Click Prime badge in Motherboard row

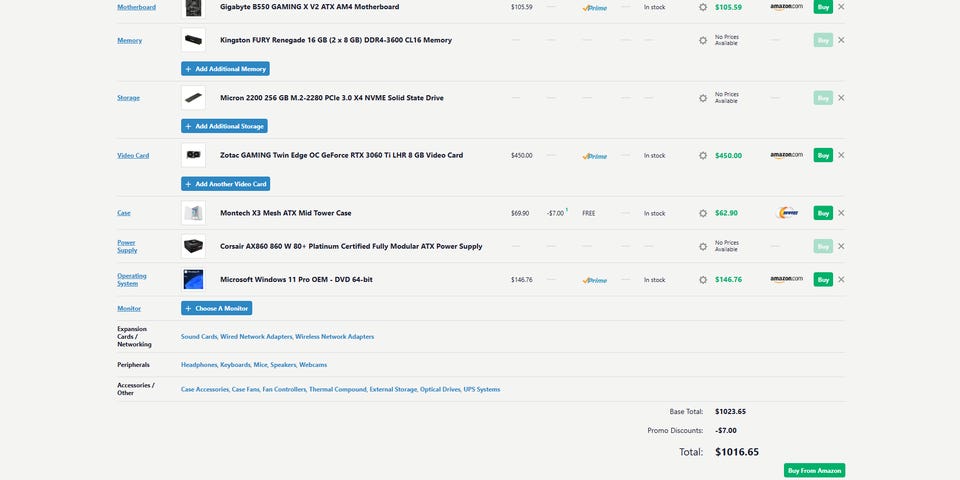click(594, 8)
